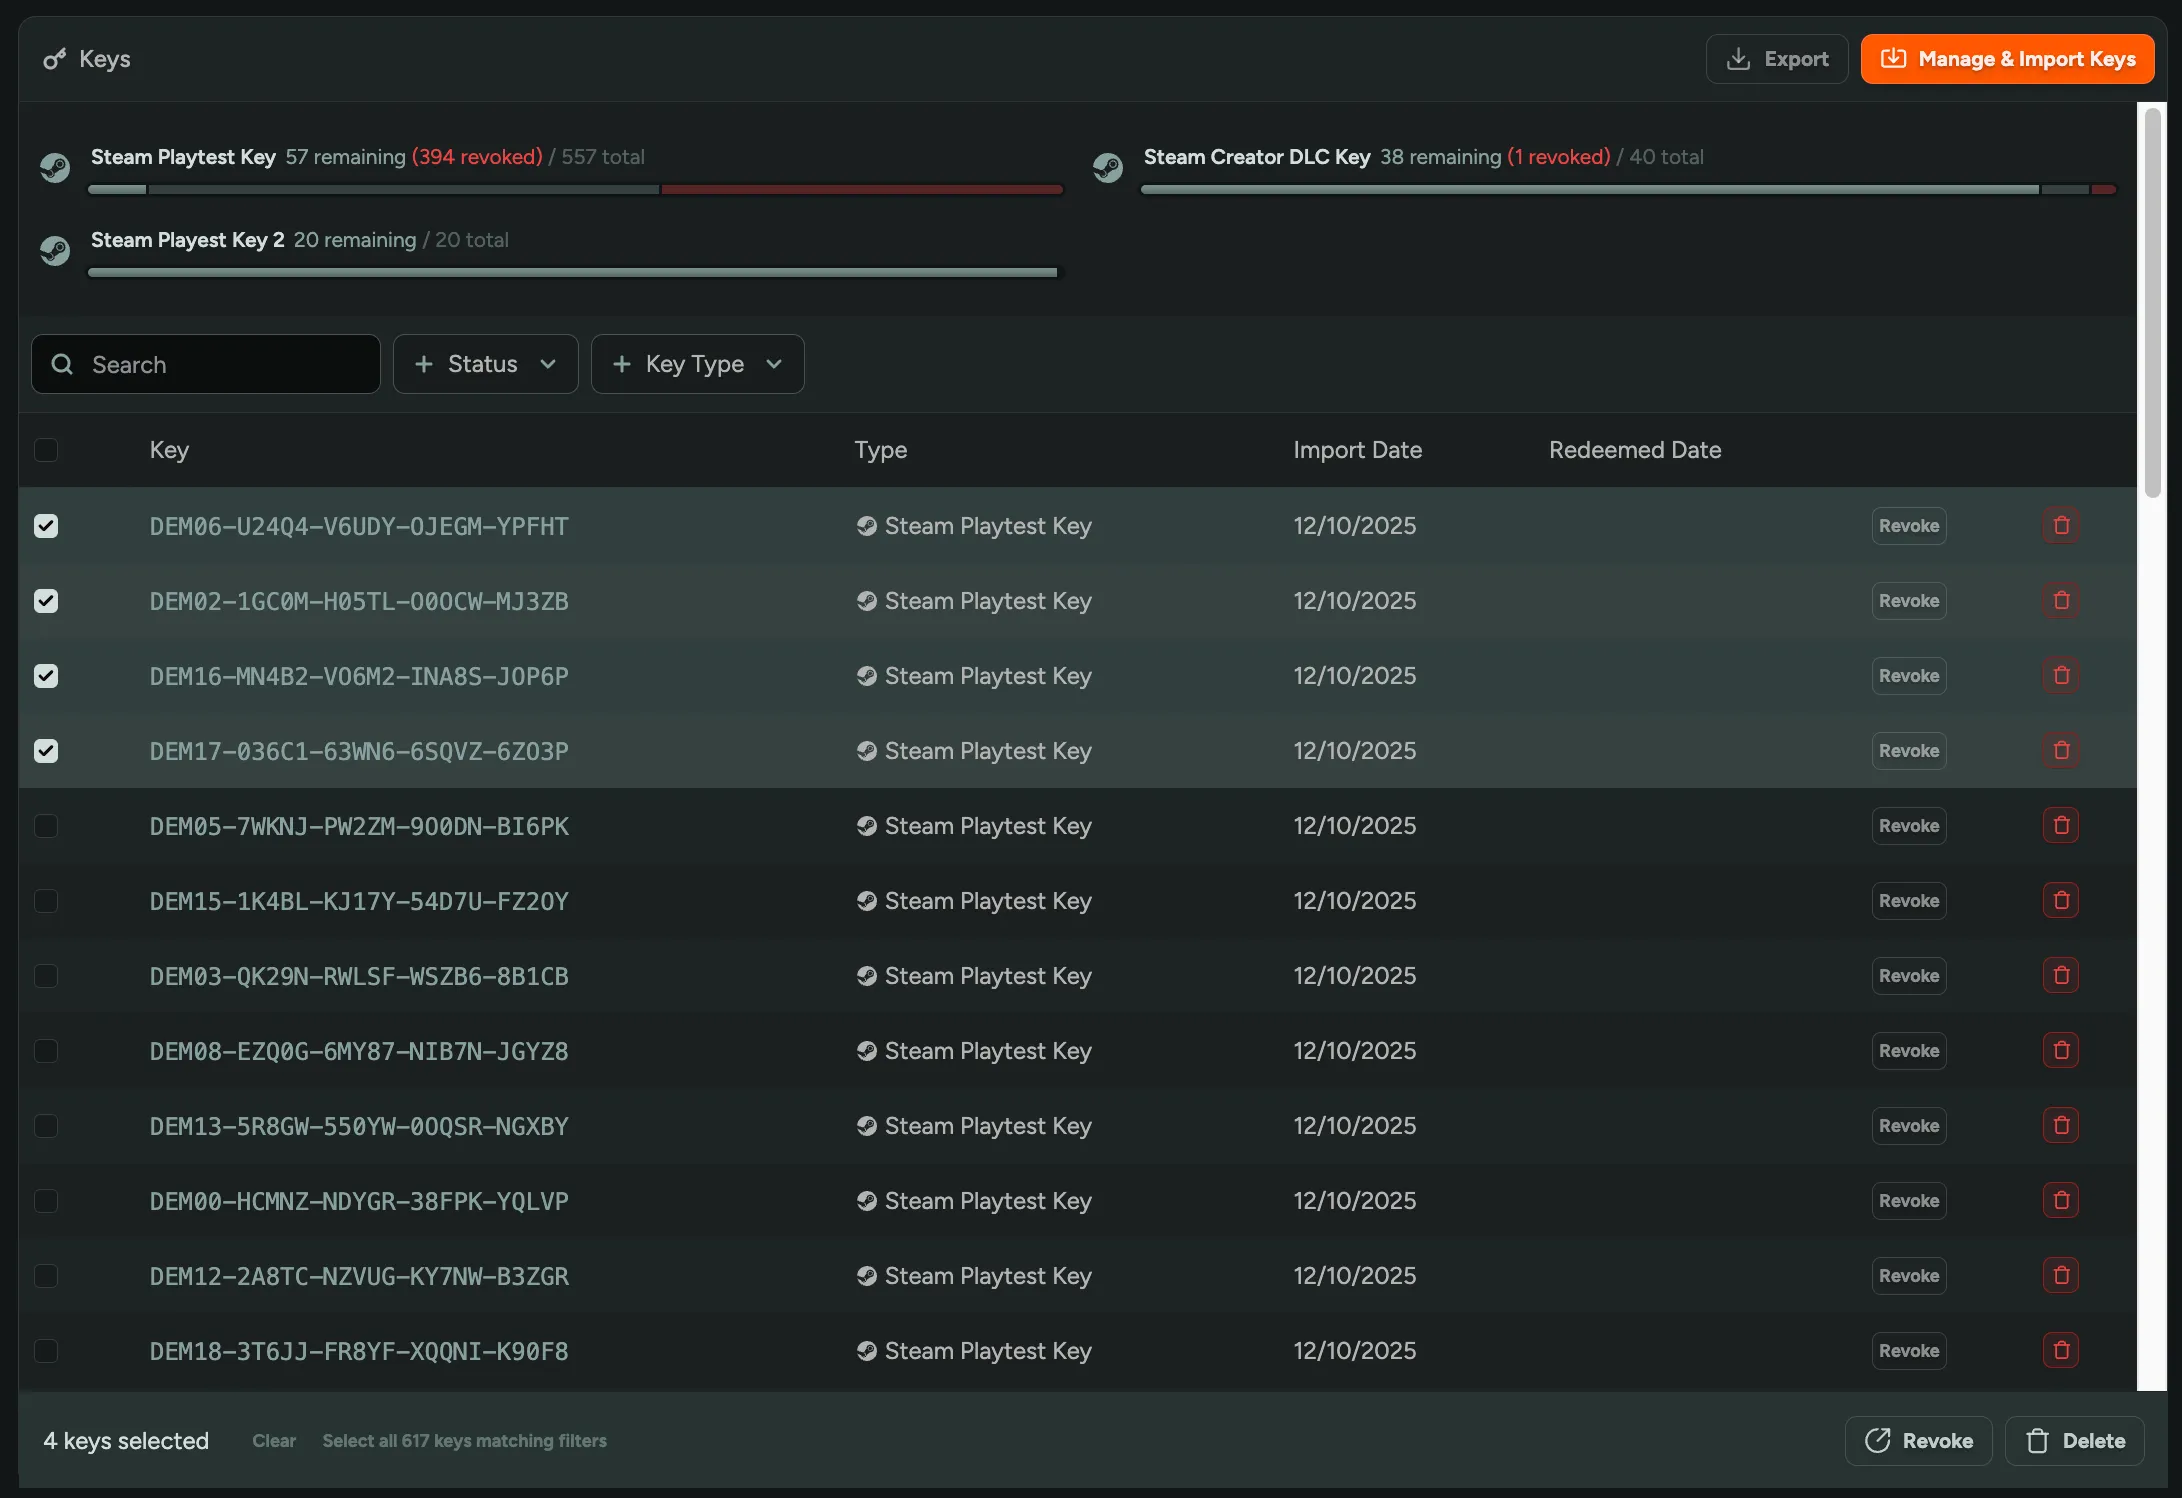Open the Key Type filter dropdown
This screenshot has width=2182, height=1498.
697,364
